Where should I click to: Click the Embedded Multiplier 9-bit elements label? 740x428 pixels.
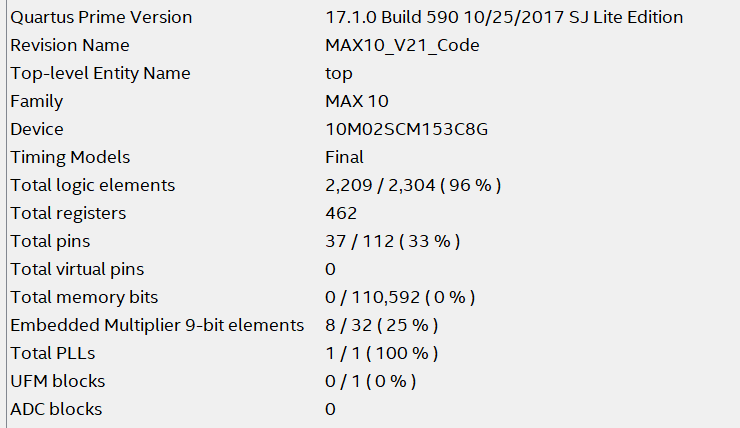[x=157, y=325]
